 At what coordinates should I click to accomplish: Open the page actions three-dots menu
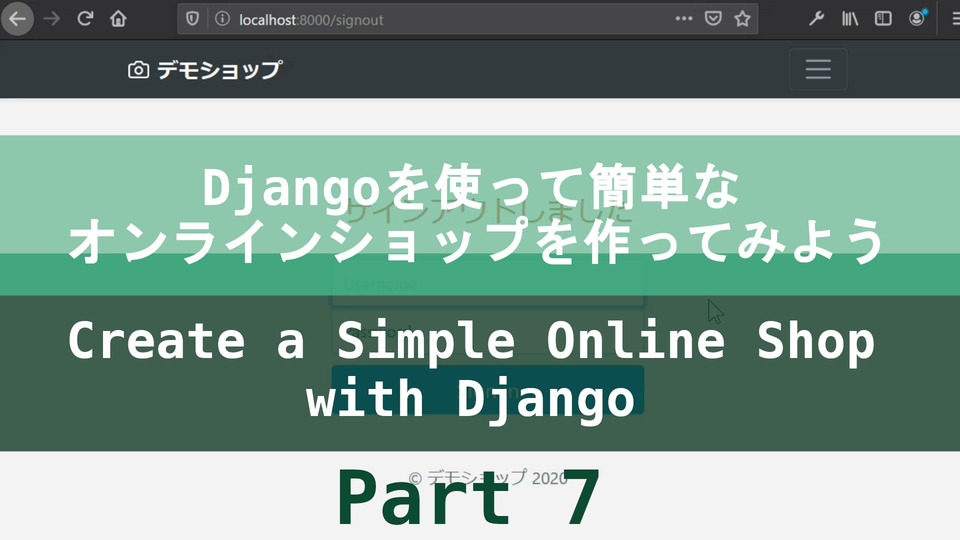[684, 19]
